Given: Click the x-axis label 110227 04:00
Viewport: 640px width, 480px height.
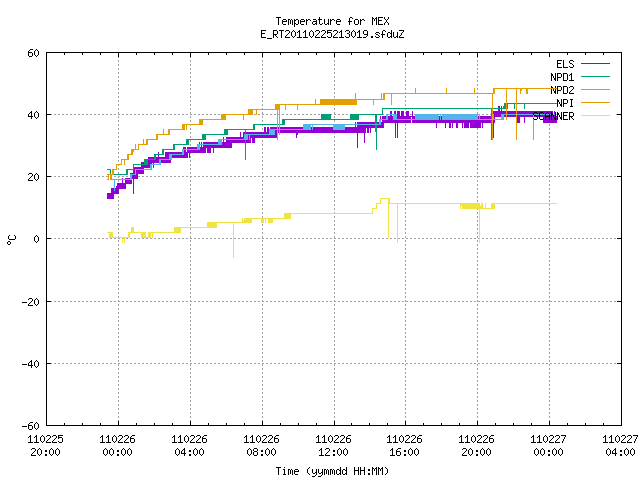Looking at the screenshot, I should [x=620, y=446].
